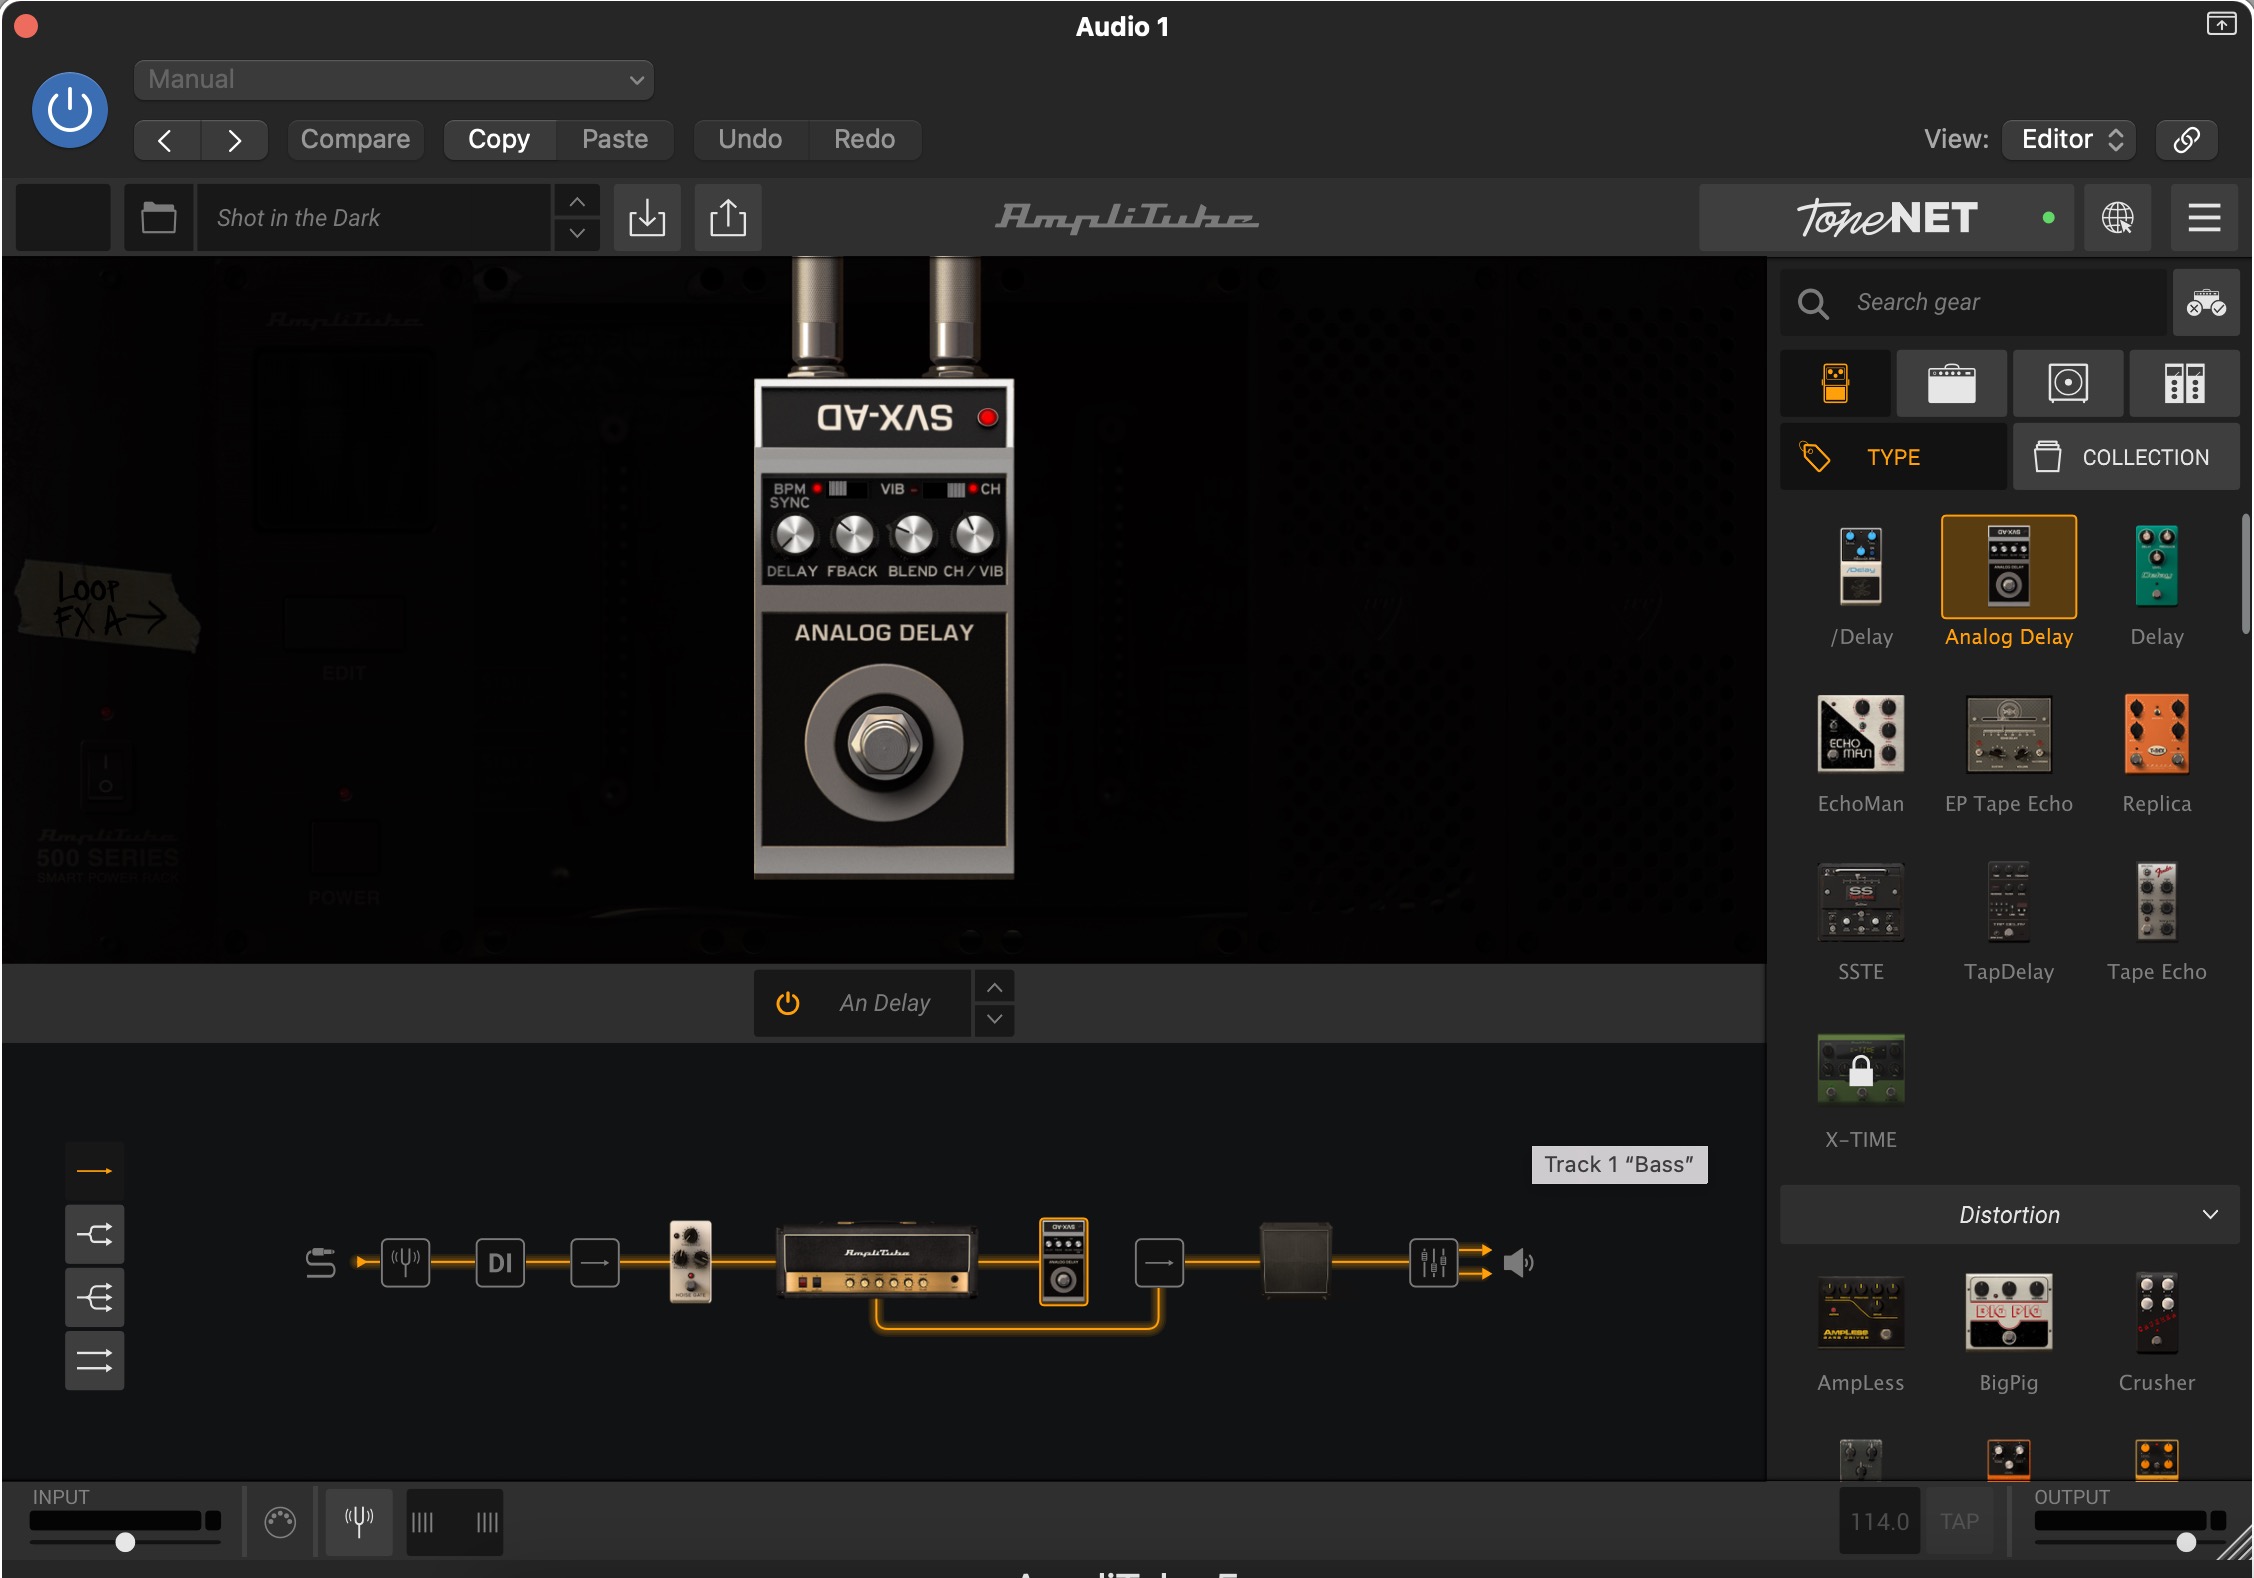The width and height of the screenshot is (2254, 1578).
Task: Click the tuner block in signal chain
Action: coord(405,1263)
